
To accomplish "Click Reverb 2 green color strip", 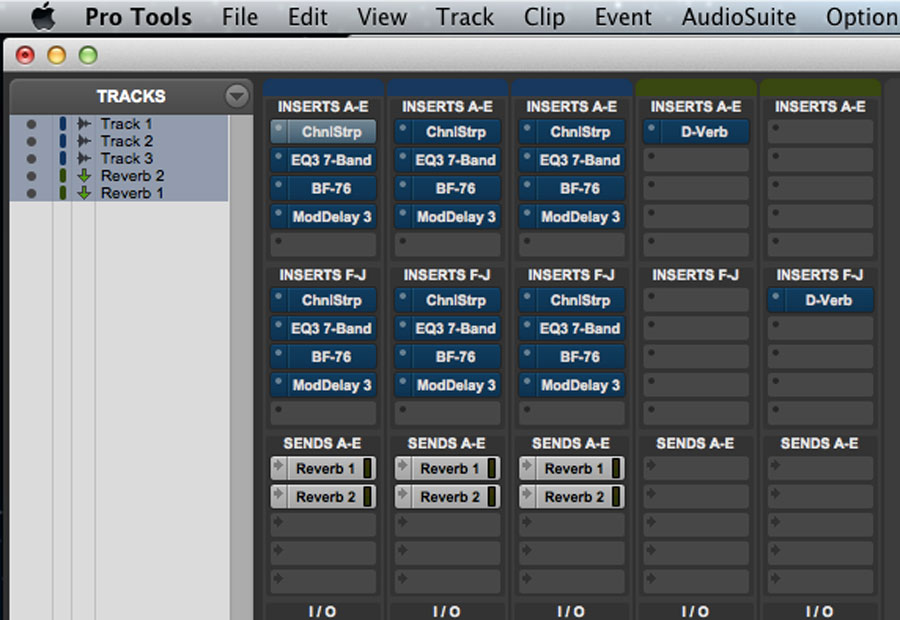I will [x=63, y=176].
